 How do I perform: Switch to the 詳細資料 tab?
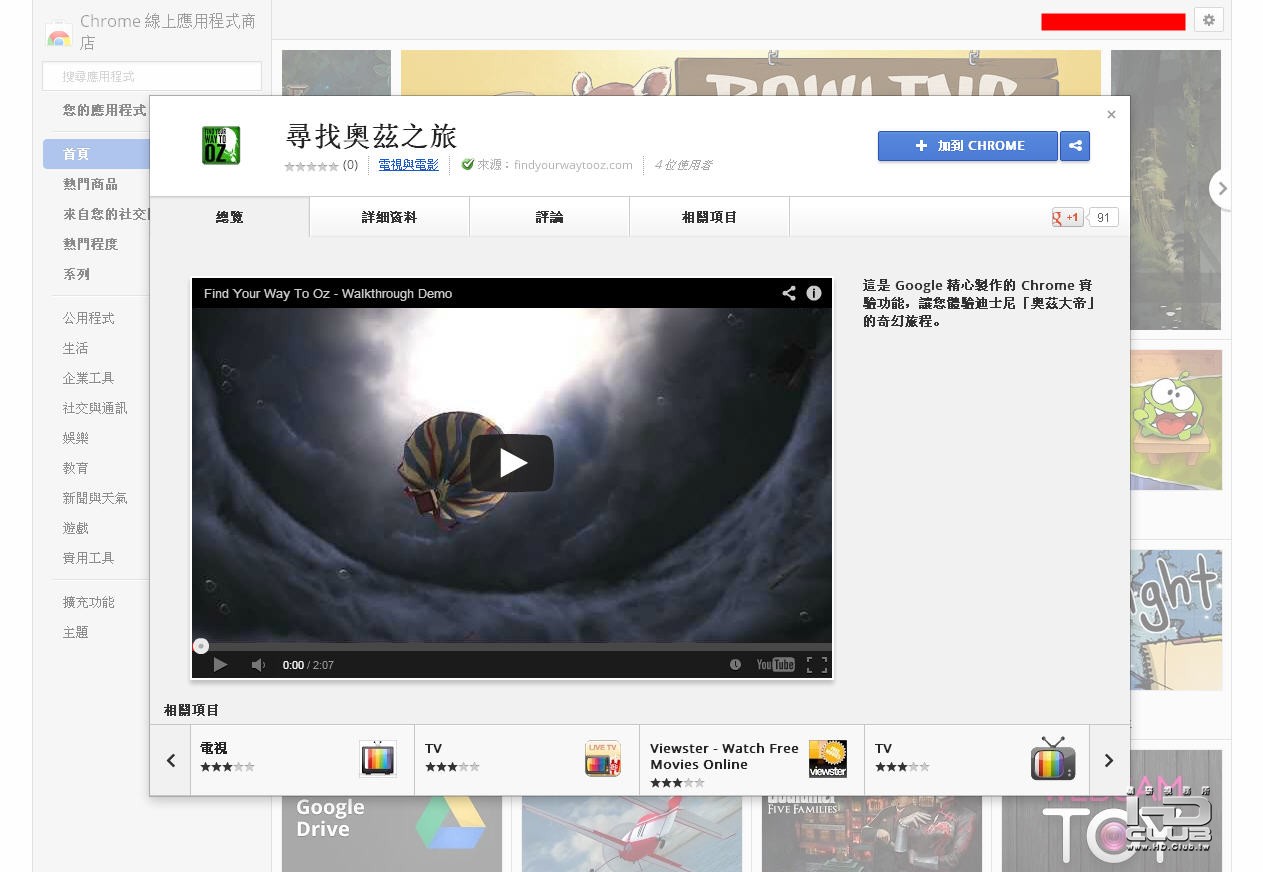(390, 217)
